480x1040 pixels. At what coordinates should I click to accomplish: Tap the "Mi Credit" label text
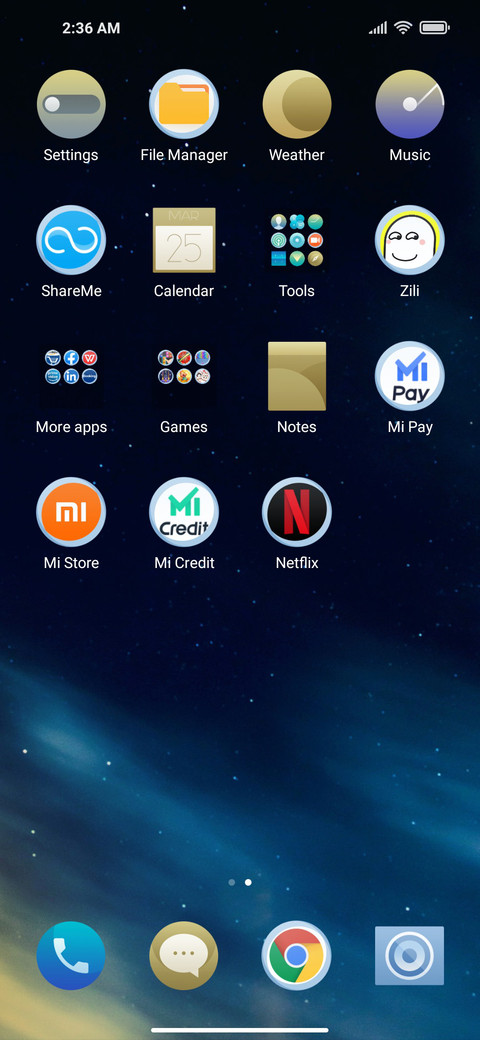184,563
